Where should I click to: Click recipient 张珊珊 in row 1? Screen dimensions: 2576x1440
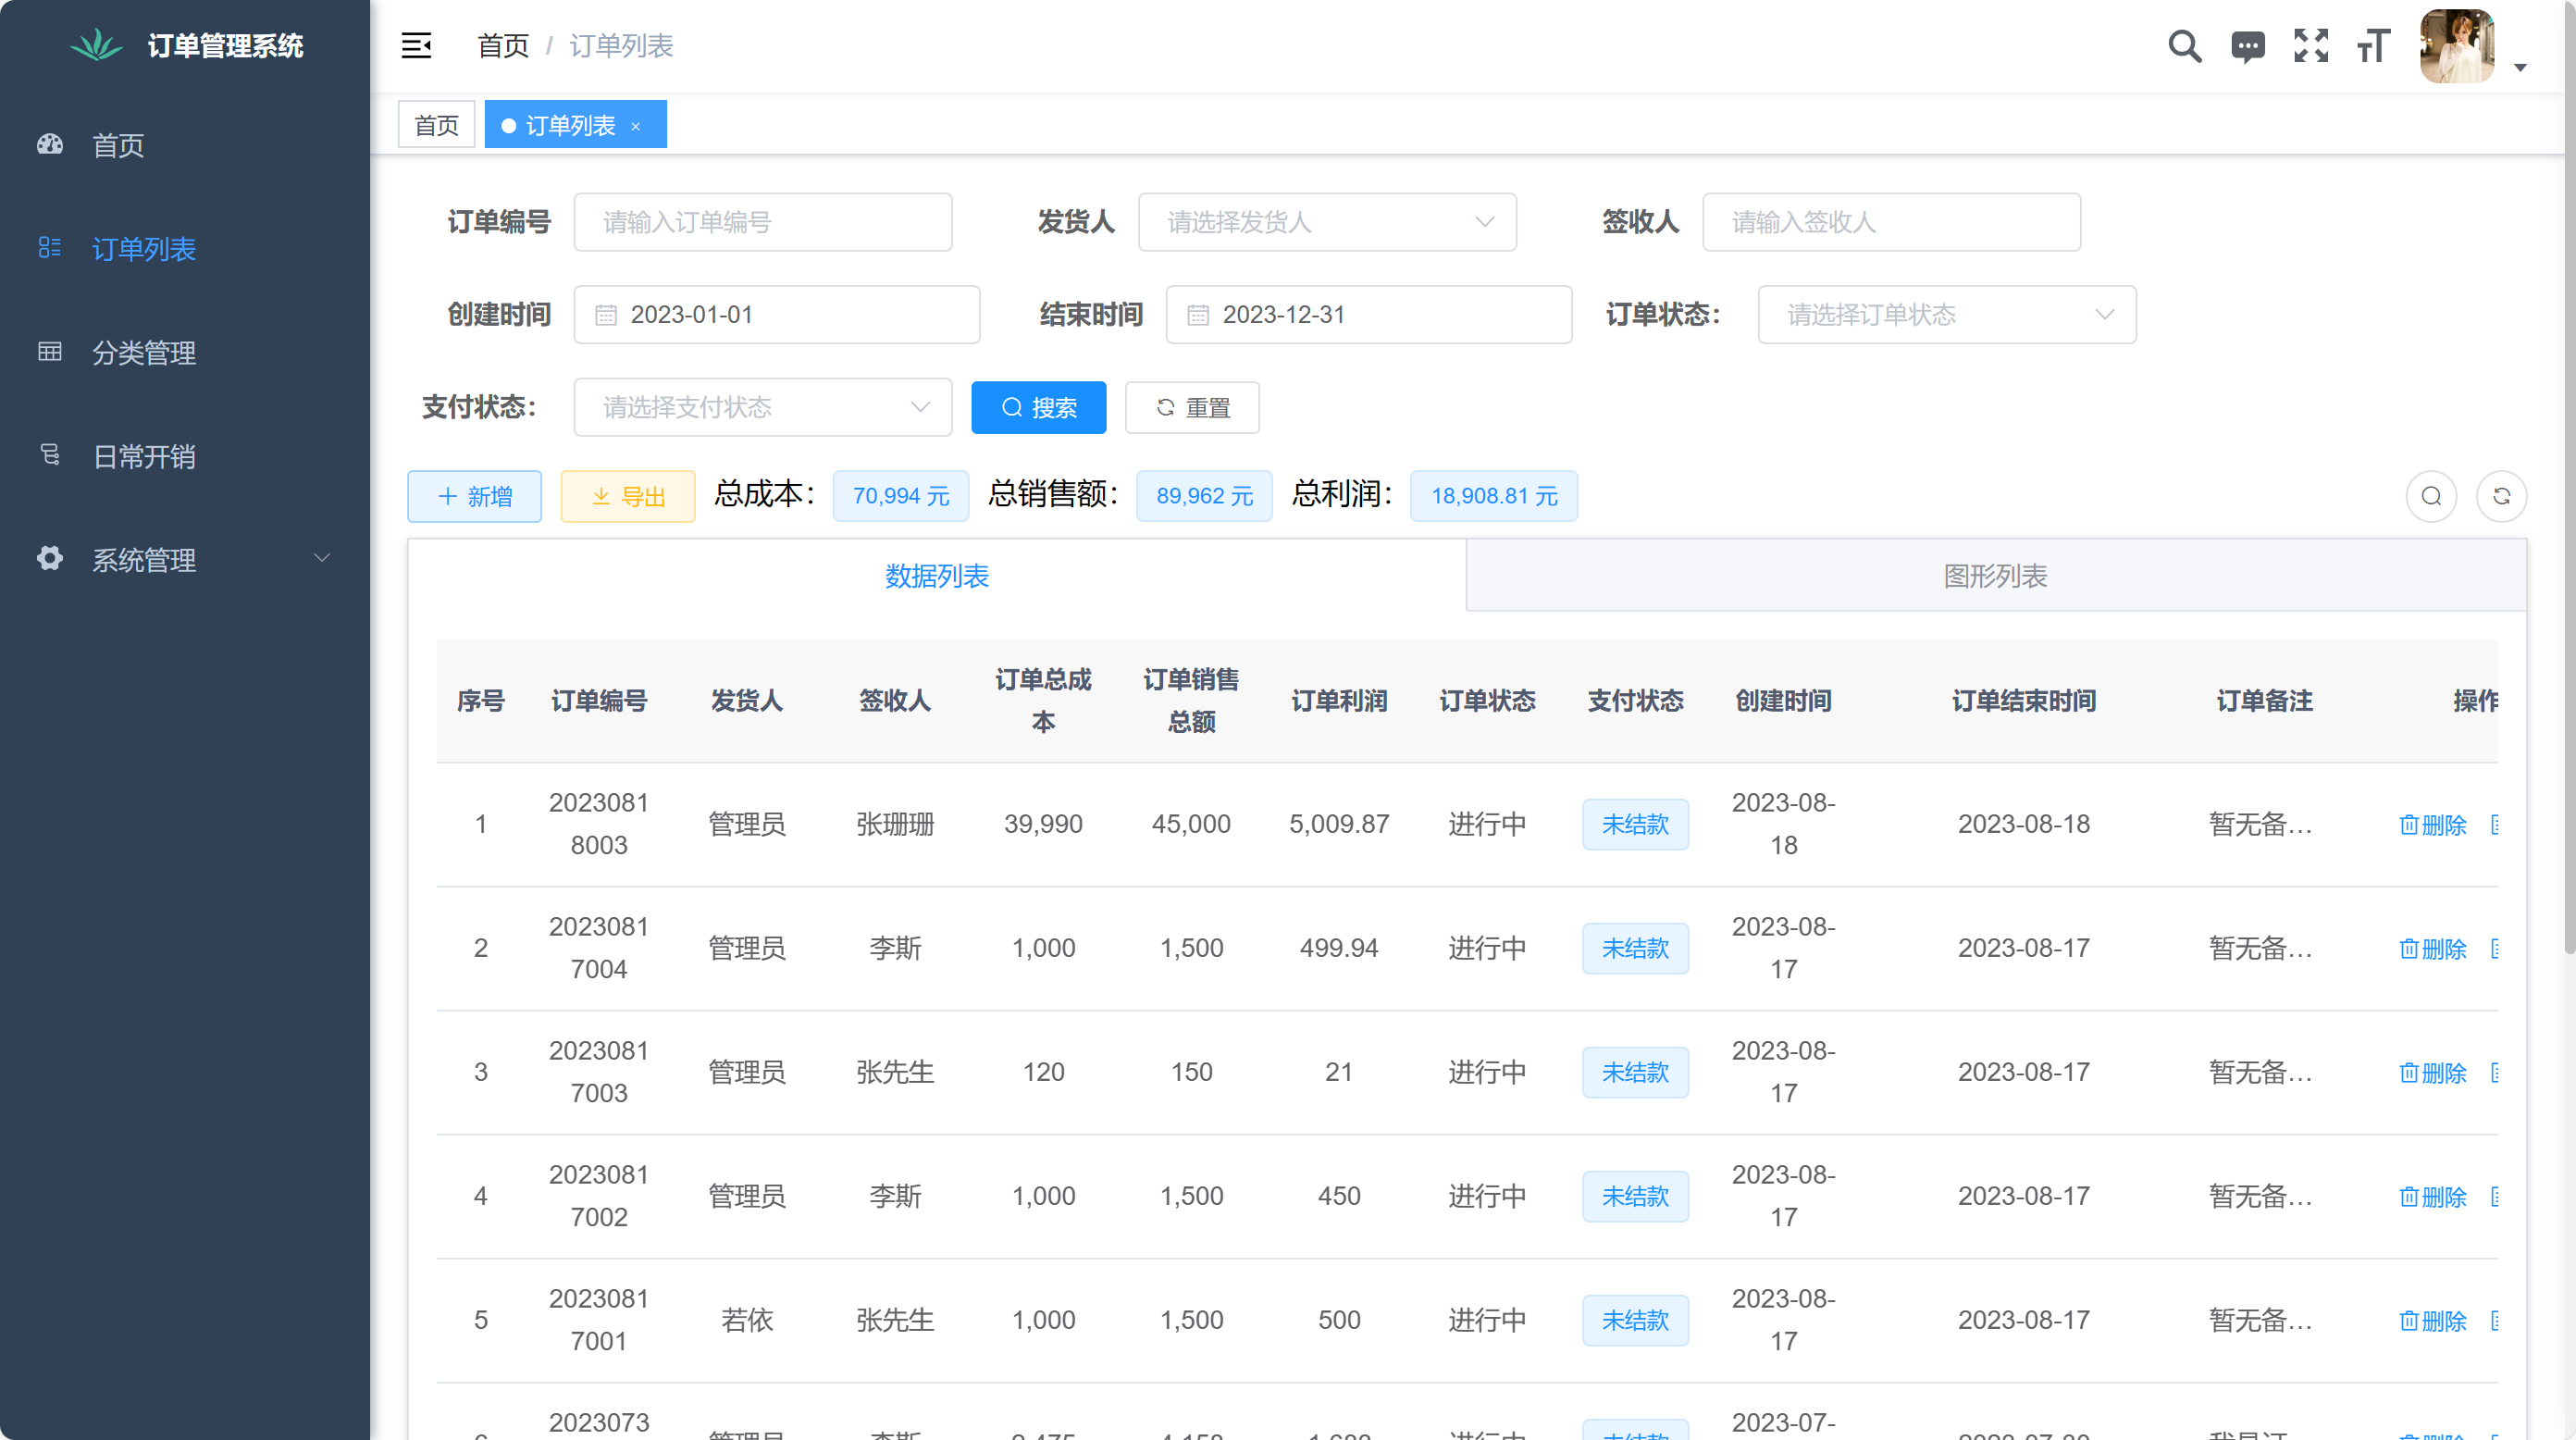[x=895, y=825]
